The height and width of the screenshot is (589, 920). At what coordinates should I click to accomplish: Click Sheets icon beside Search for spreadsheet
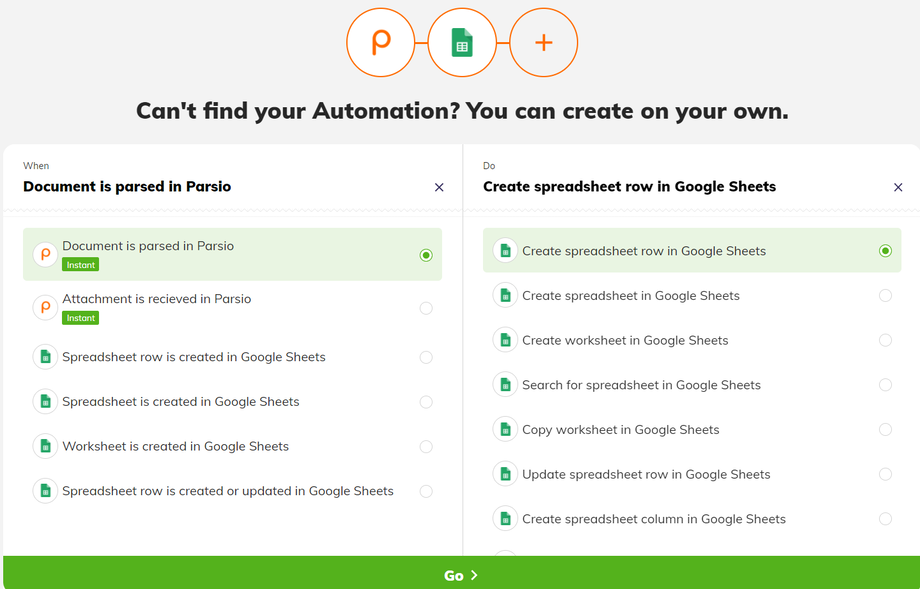click(505, 385)
